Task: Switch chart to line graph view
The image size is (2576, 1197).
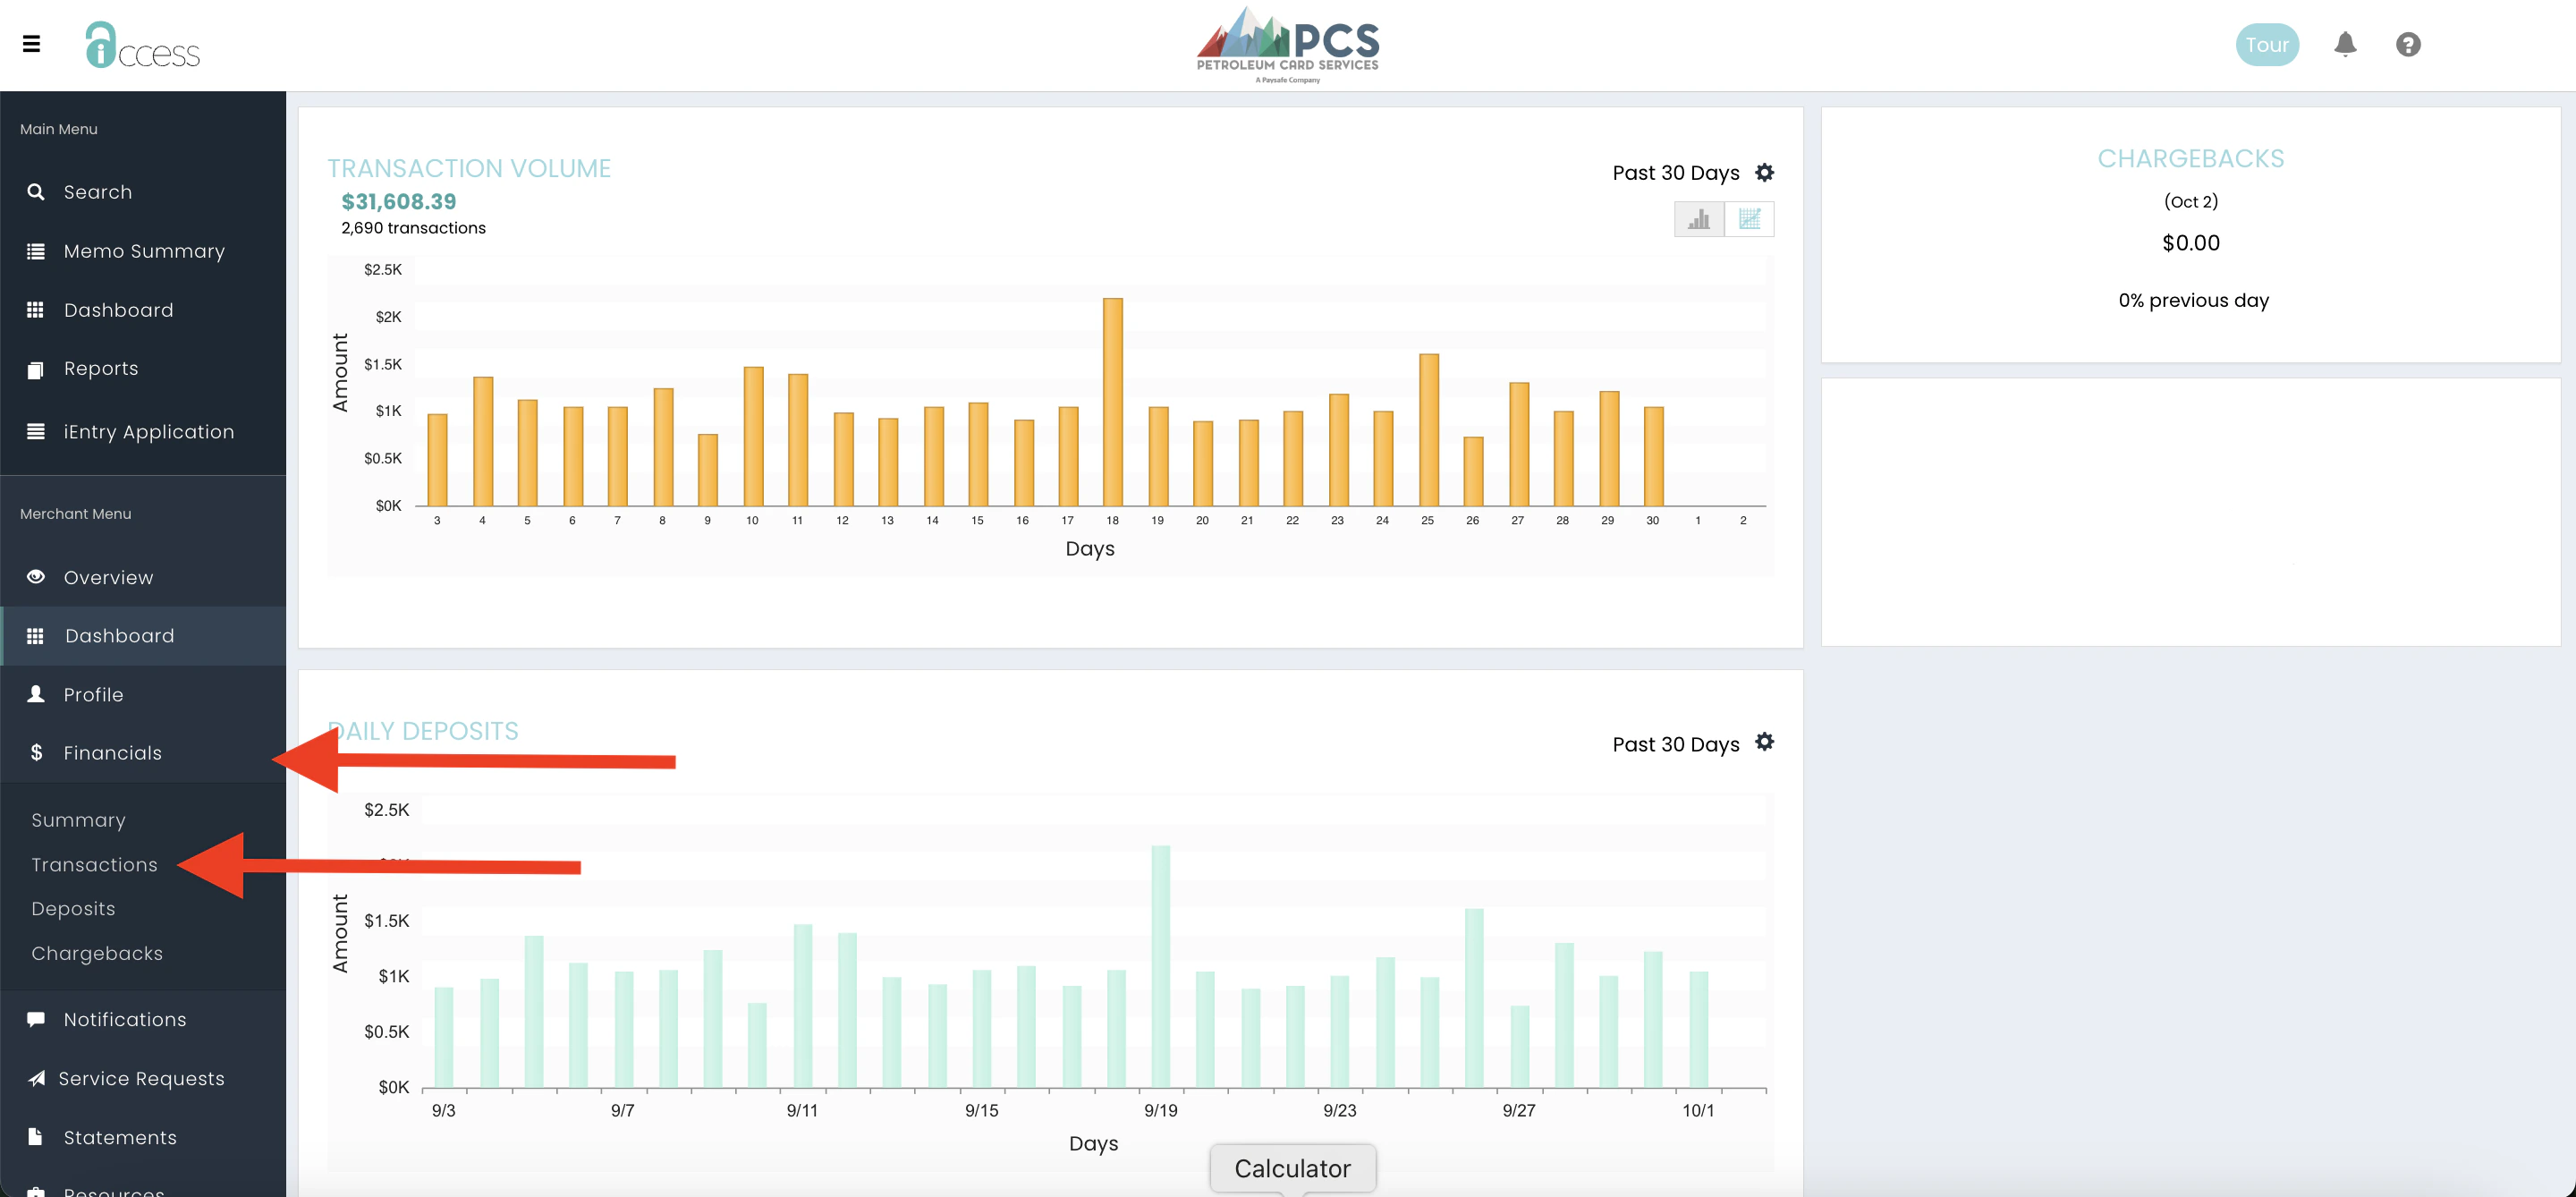Action: click(1749, 219)
